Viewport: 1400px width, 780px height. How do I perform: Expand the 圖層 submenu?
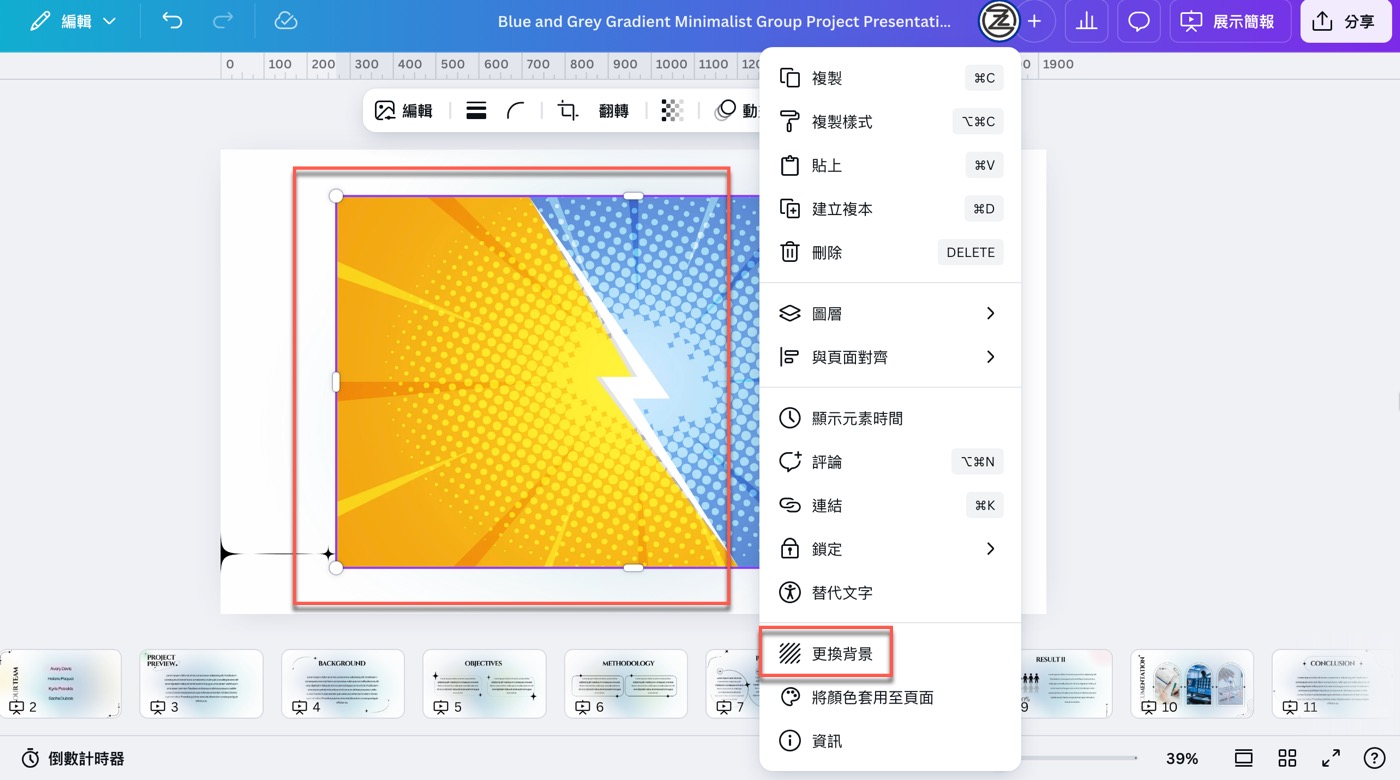(x=890, y=313)
